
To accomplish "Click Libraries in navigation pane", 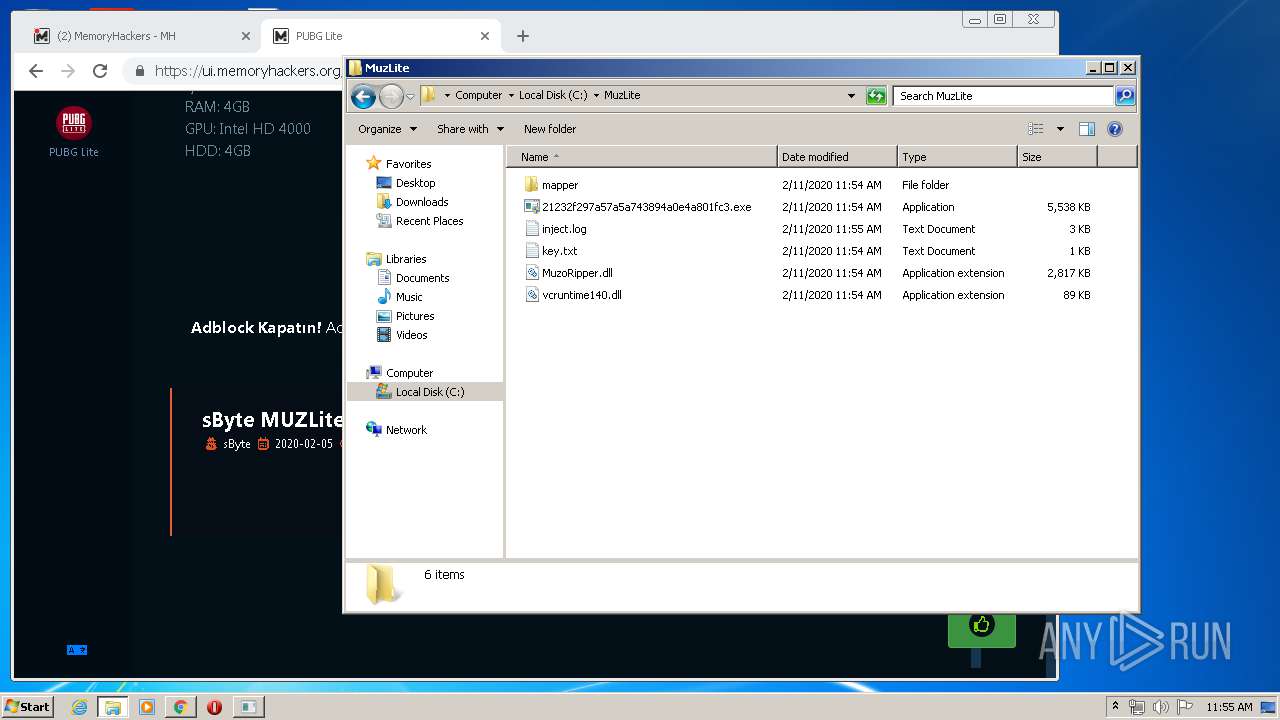I will [406, 259].
